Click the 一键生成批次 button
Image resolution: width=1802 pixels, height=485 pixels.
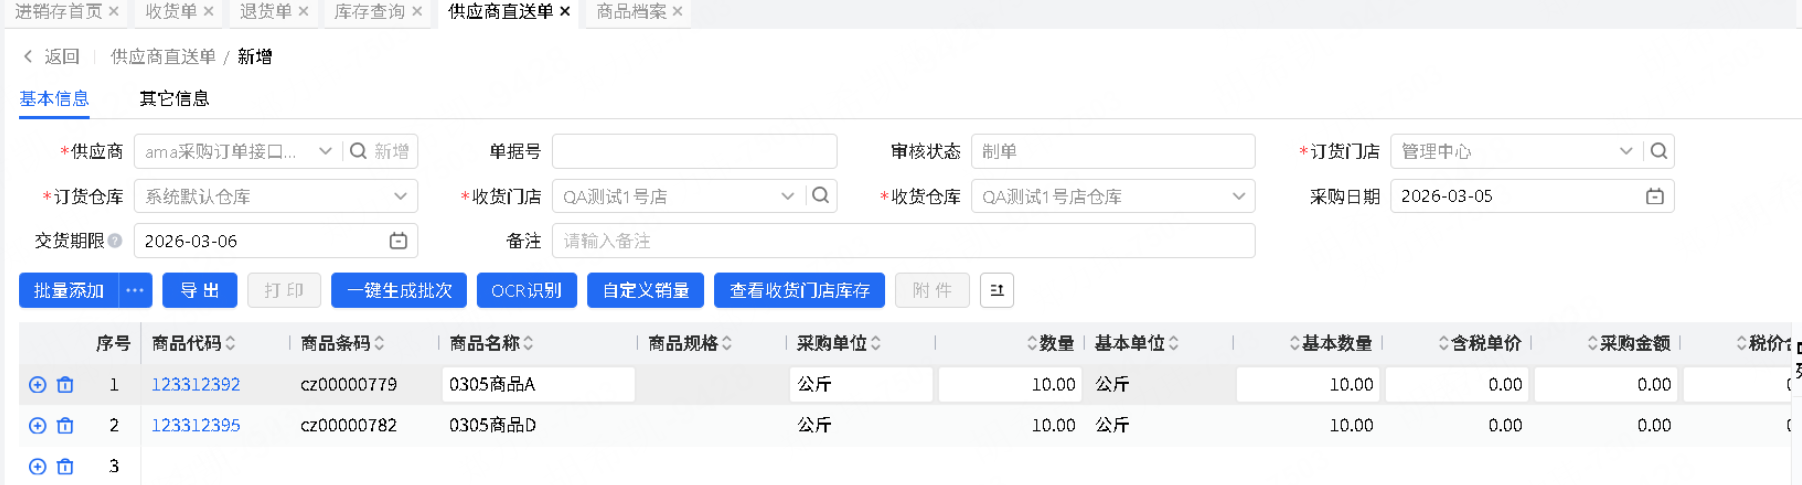point(399,290)
